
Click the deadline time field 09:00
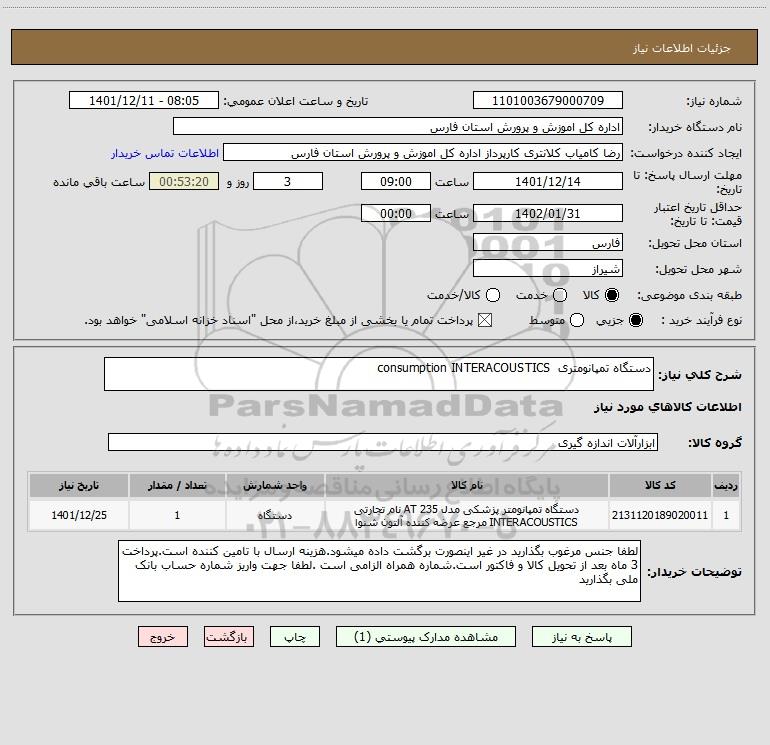pos(396,181)
